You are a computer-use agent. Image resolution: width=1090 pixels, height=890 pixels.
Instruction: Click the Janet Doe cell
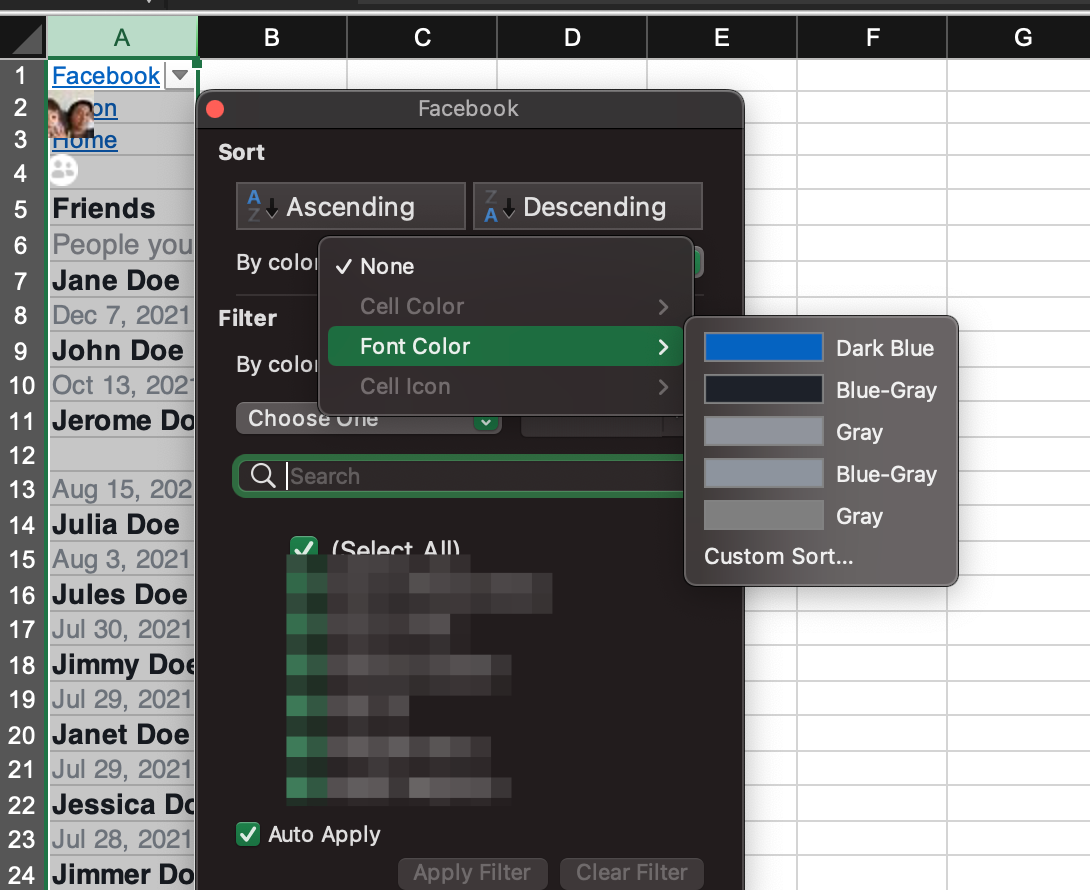(x=122, y=734)
